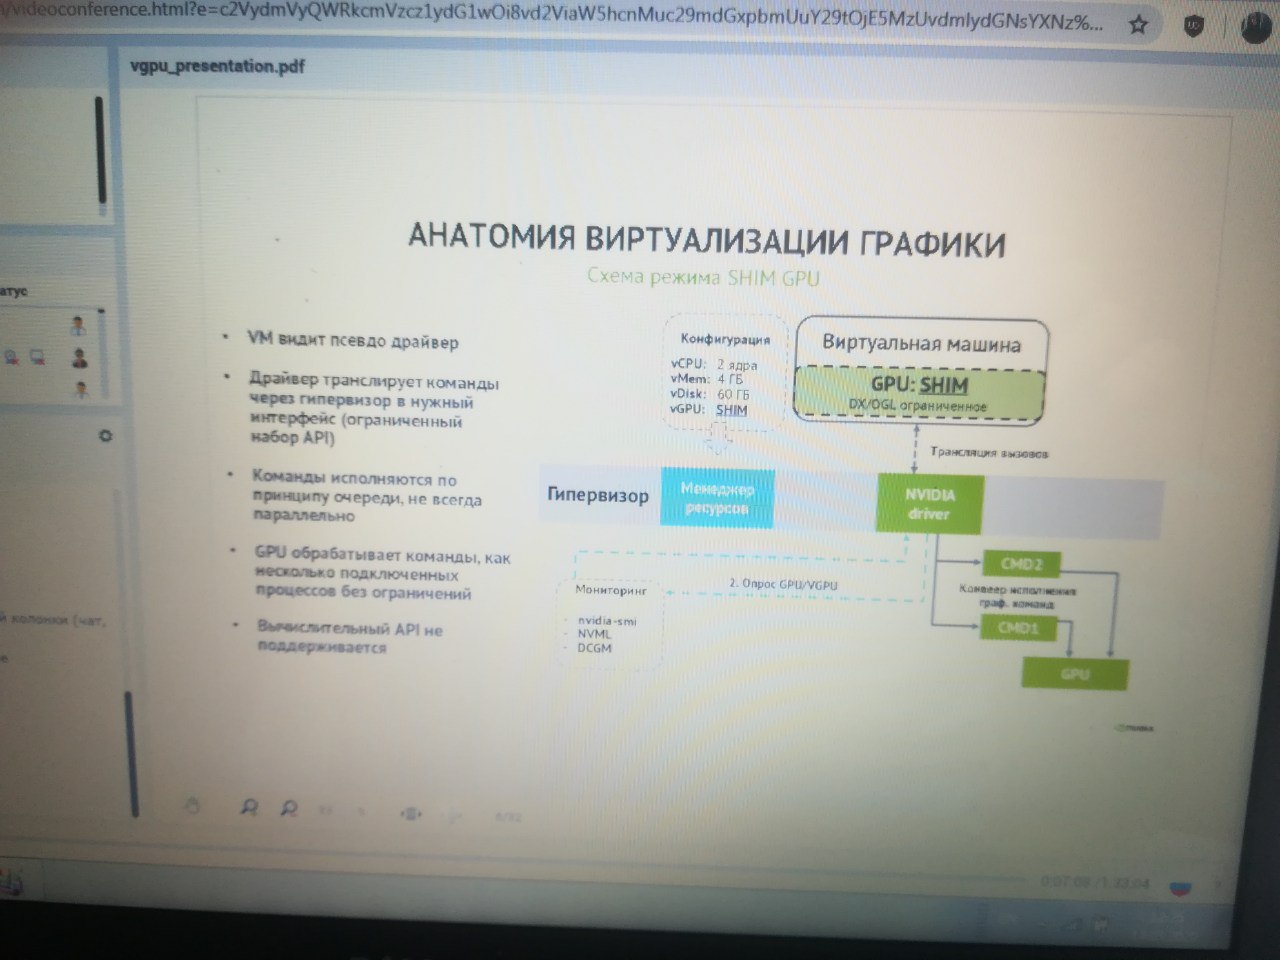Click the Конфигурация box heading

point(725,339)
